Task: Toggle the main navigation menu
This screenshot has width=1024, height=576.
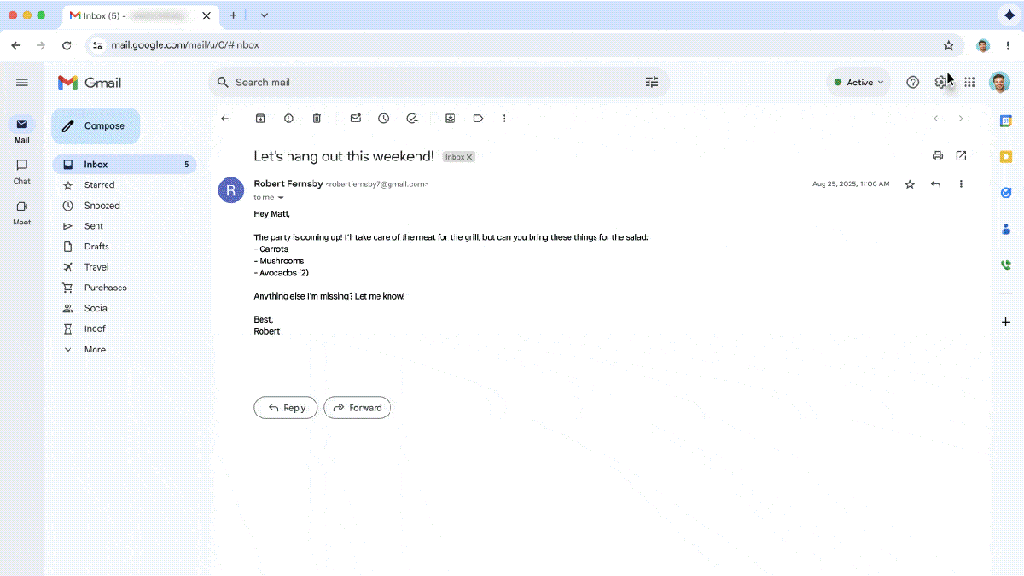Action: 22,82
